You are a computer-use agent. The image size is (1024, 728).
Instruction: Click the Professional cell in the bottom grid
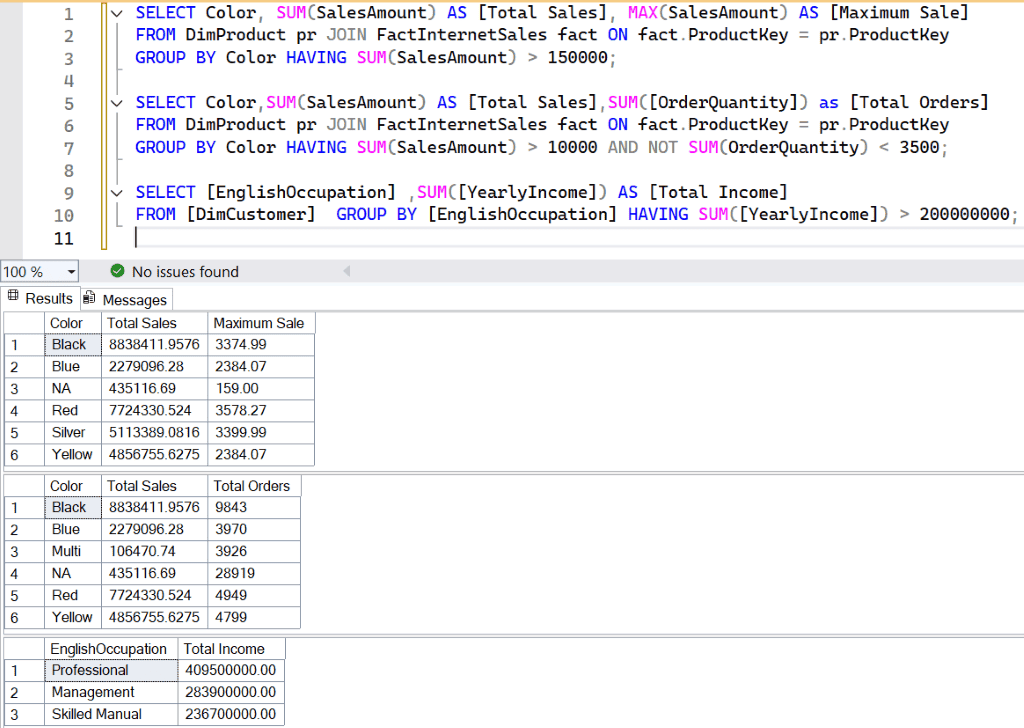coord(91,670)
